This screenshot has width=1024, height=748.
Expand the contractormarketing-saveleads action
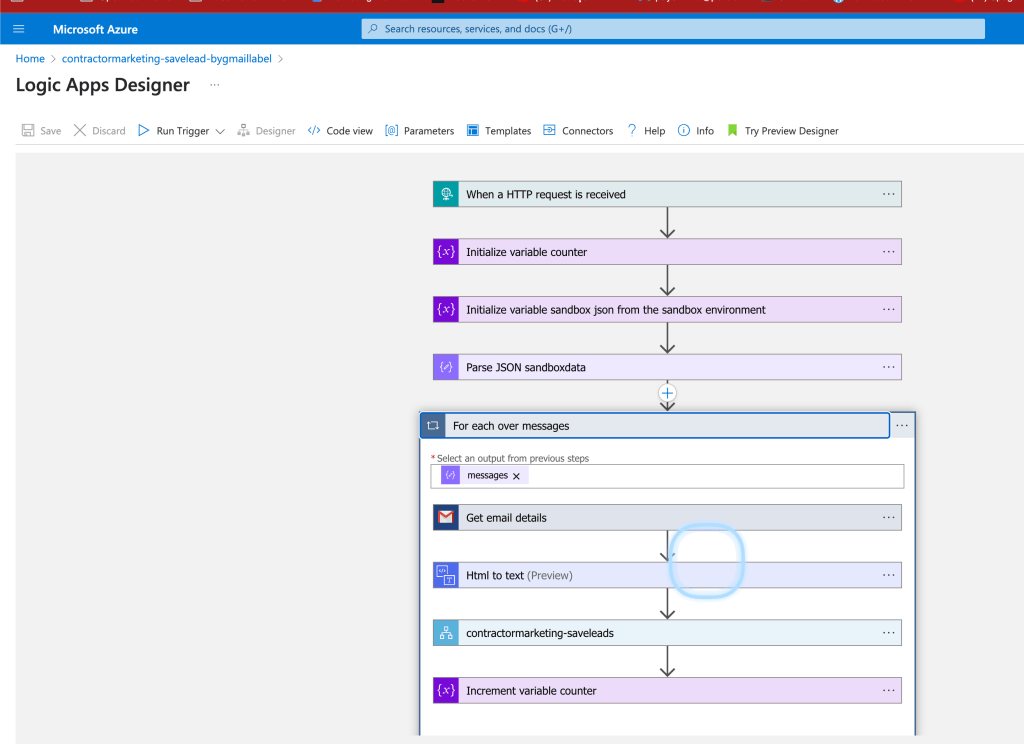tap(667, 633)
